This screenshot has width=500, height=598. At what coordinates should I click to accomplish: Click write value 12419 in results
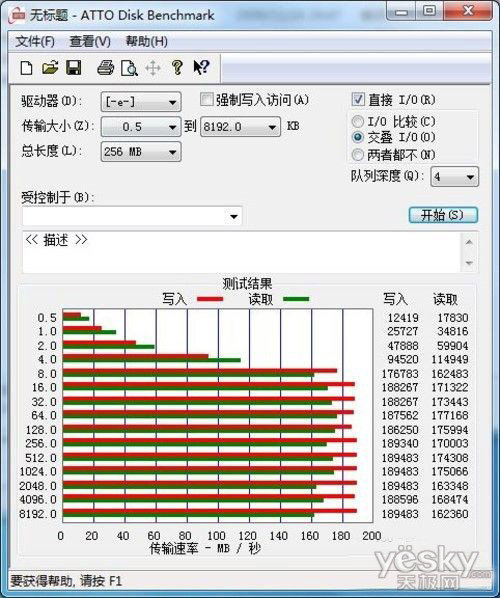[x=403, y=317]
